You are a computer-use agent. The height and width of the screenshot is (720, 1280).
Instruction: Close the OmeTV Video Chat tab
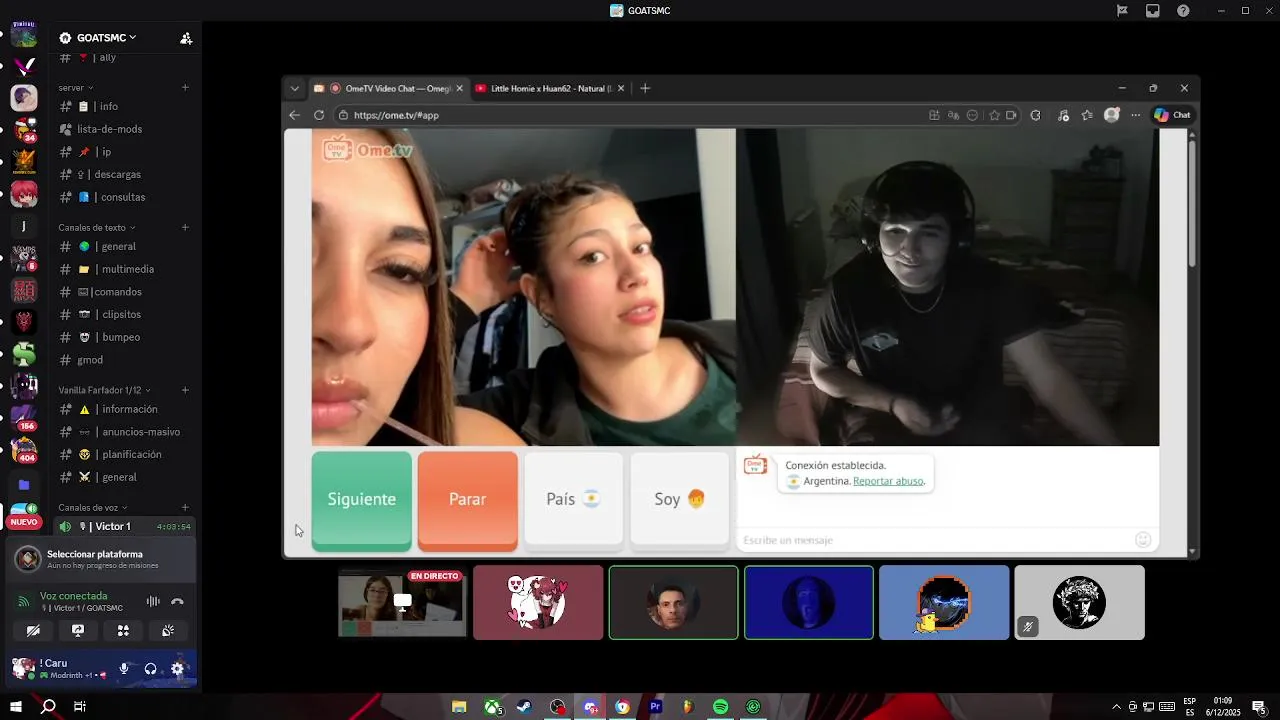[x=460, y=88]
